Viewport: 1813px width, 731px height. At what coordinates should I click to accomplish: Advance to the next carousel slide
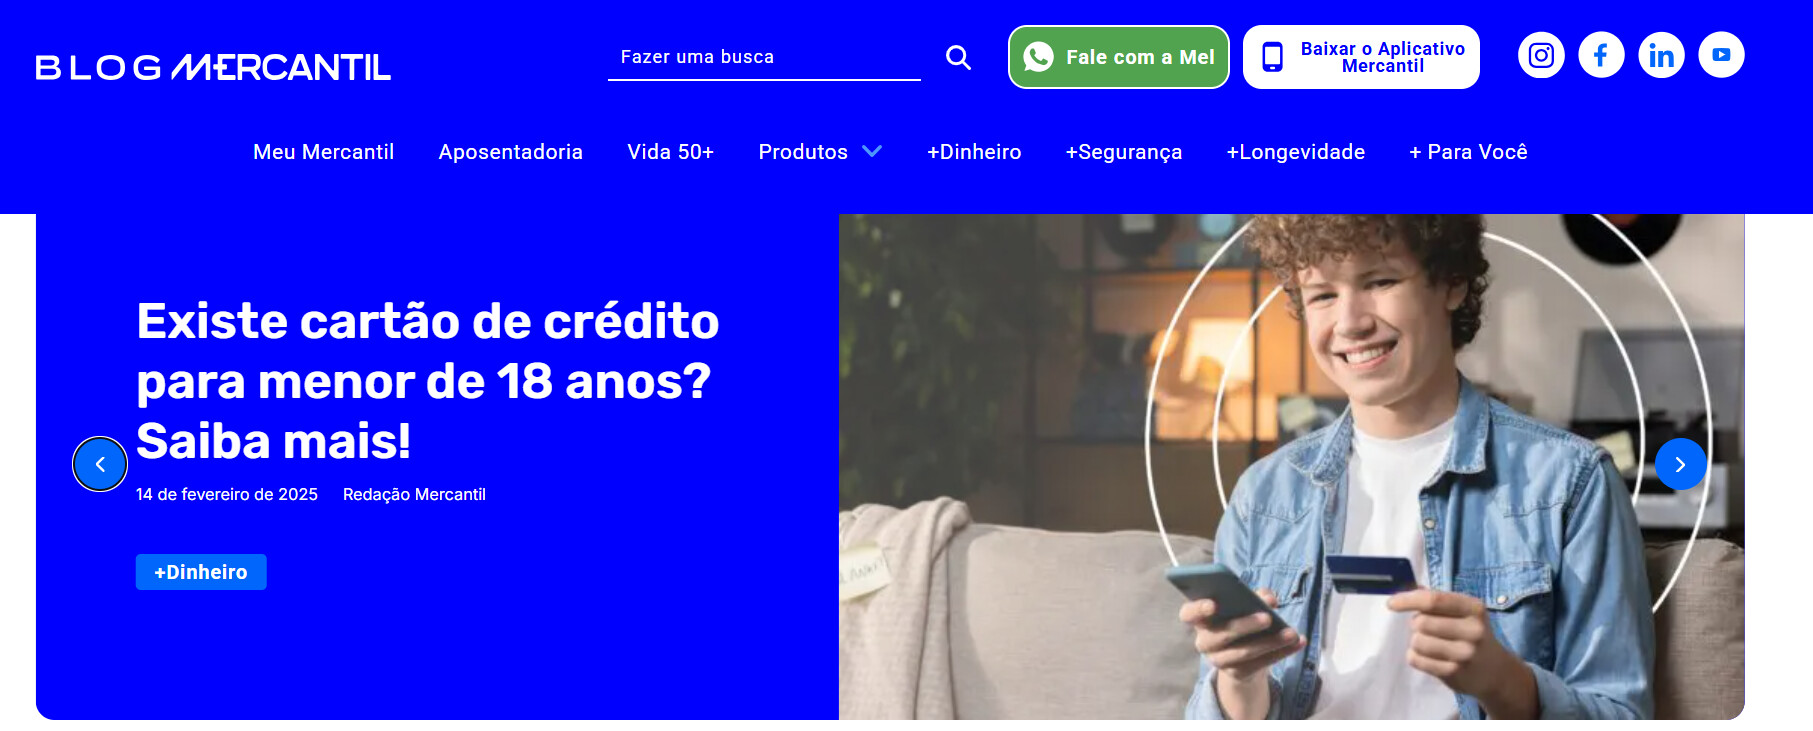pyautogui.click(x=1680, y=464)
